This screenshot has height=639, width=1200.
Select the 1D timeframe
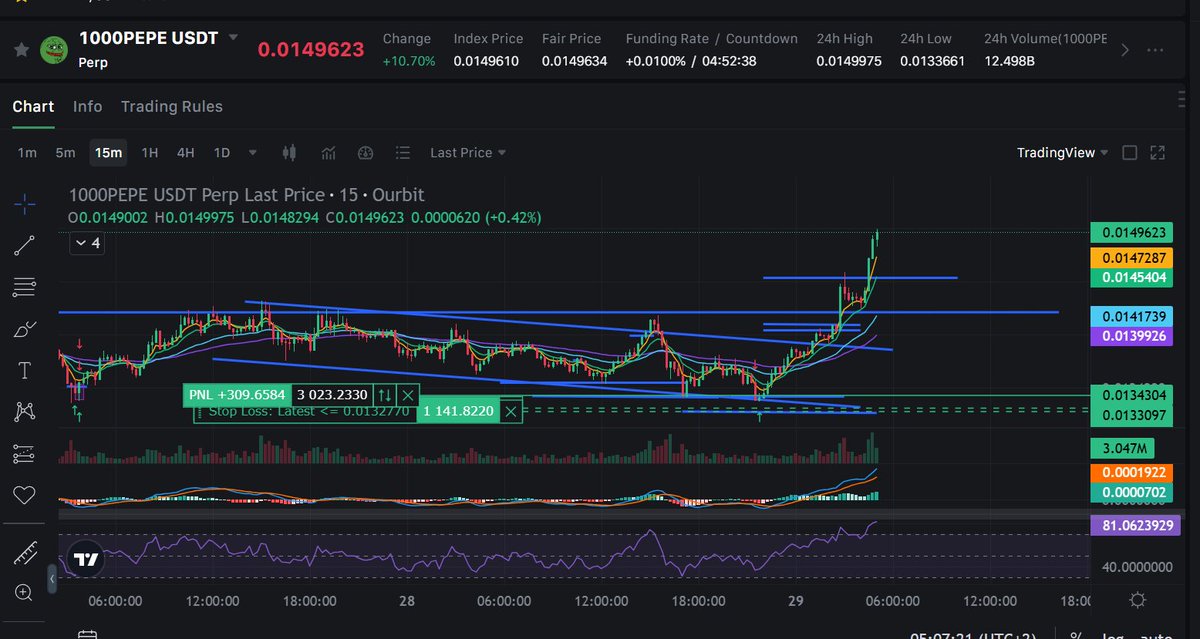pyautogui.click(x=222, y=153)
